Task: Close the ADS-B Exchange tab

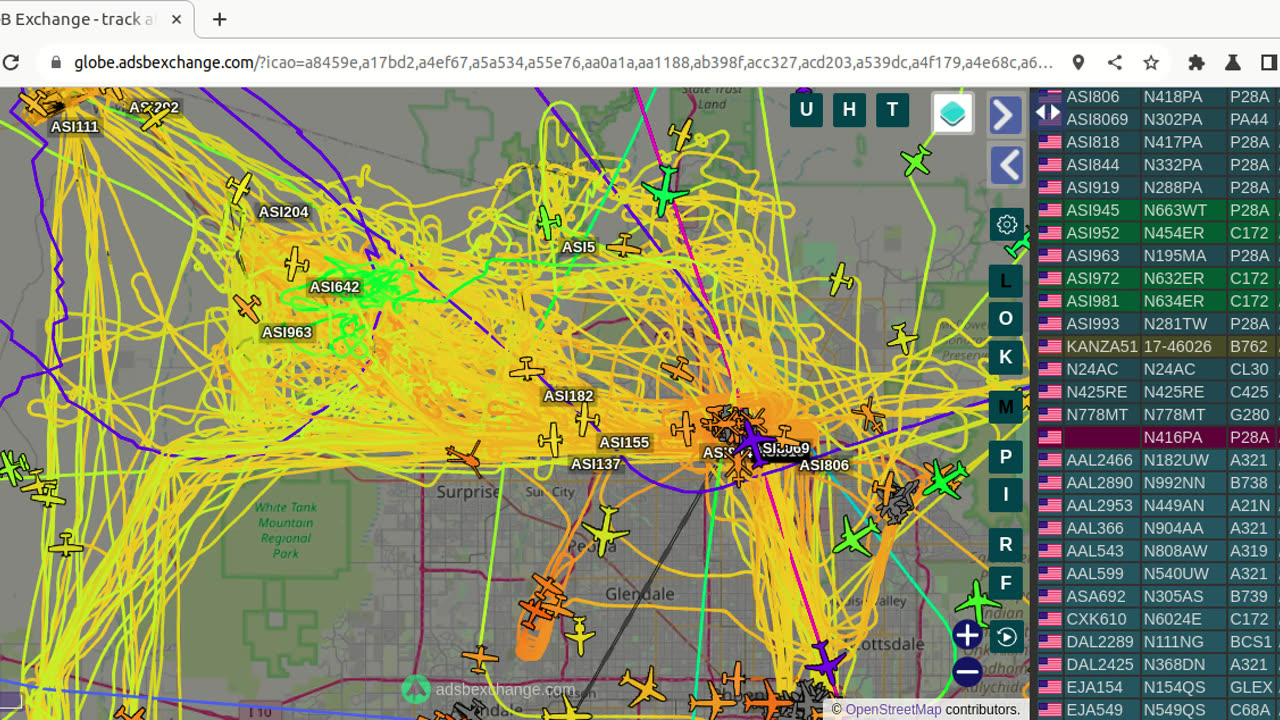Action: (178, 19)
